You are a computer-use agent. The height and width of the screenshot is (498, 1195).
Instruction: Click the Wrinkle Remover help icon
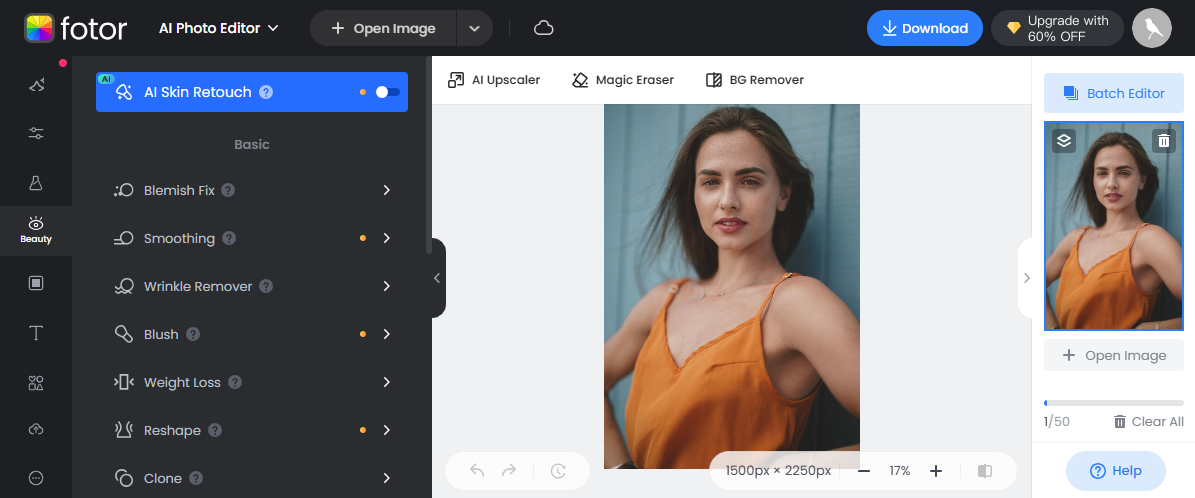coord(266,287)
